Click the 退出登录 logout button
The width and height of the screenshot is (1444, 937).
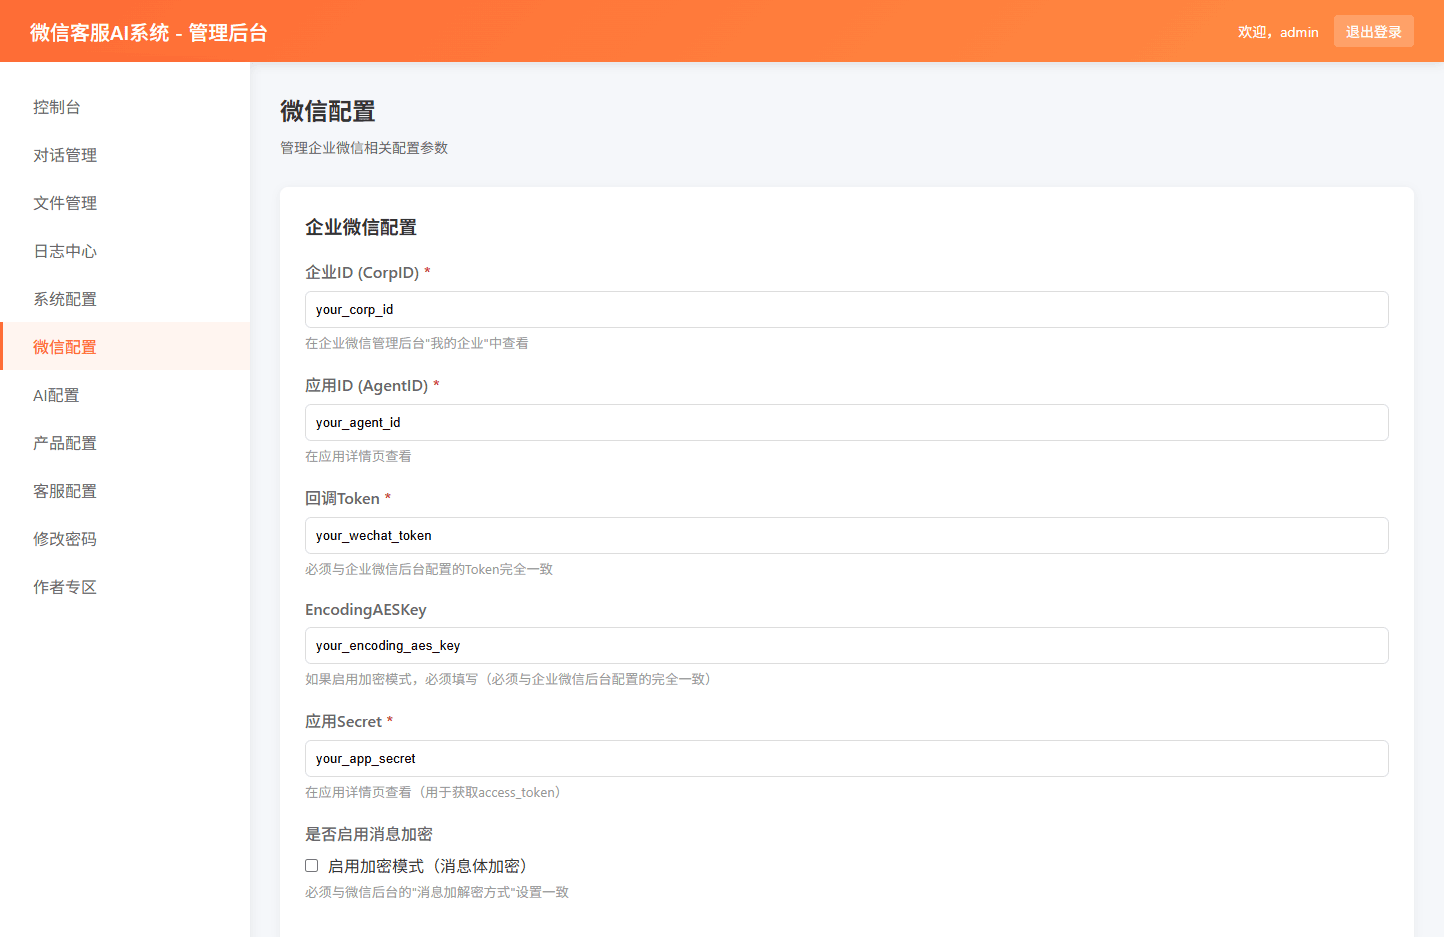tap(1373, 31)
